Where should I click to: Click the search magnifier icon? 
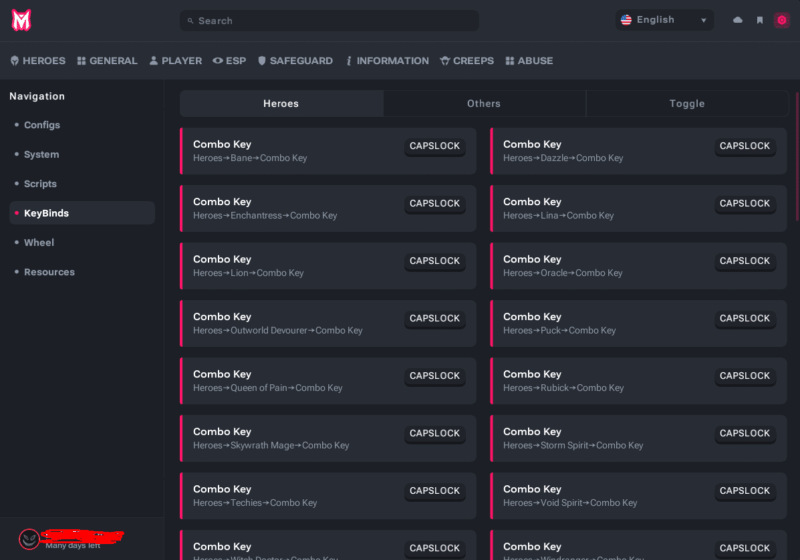tap(190, 21)
